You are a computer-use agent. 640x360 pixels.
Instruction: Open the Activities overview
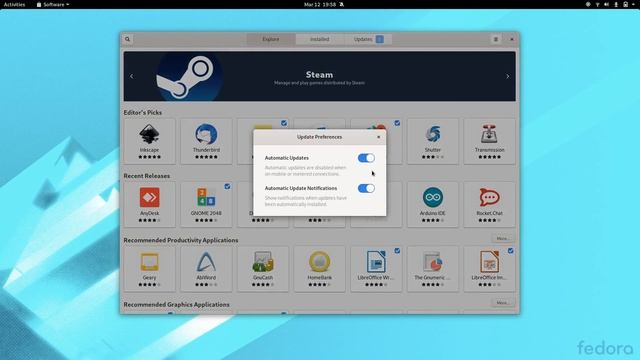pyautogui.click(x=14, y=4)
